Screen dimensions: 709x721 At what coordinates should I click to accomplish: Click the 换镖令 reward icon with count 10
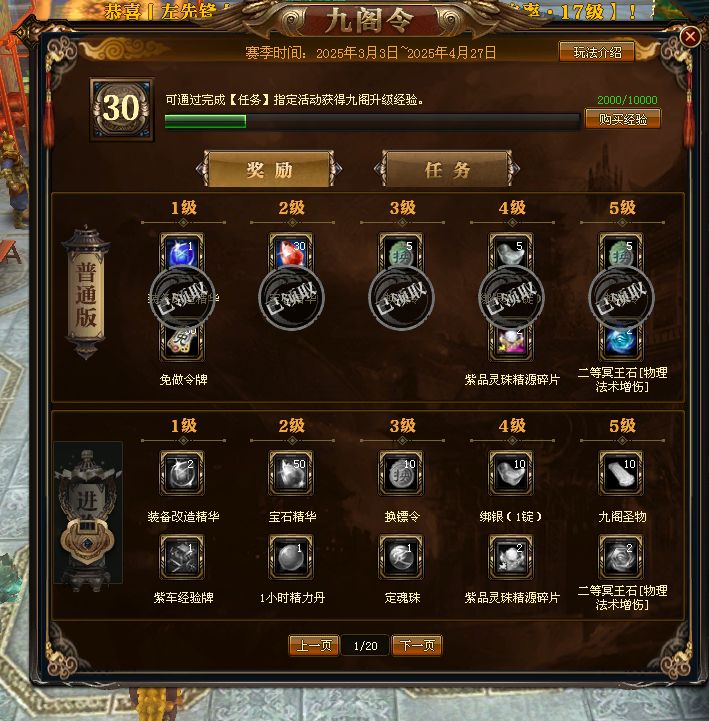point(401,473)
